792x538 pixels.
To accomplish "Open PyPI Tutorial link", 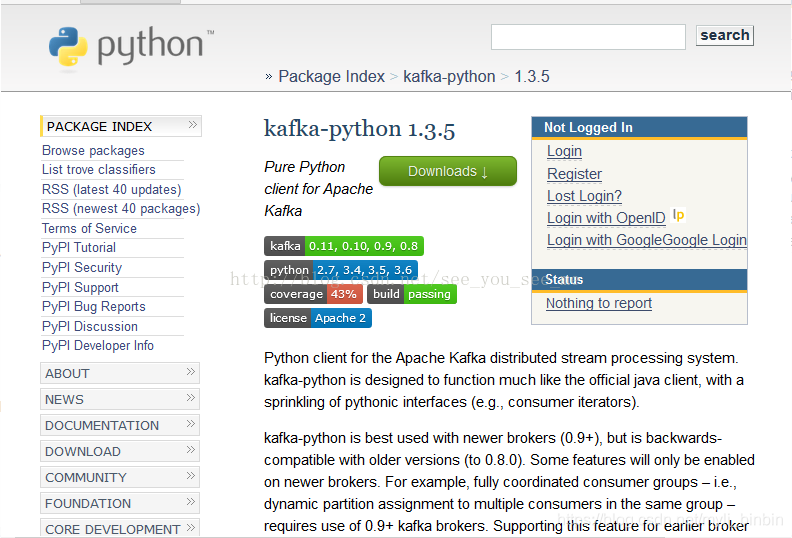I will 79,248.
